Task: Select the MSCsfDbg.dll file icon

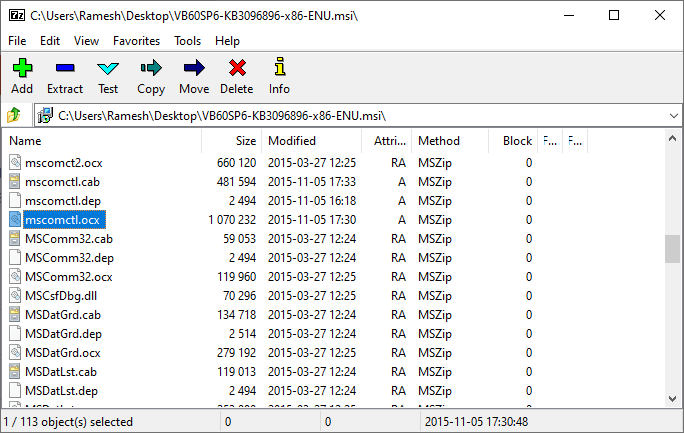Action: click(15, 296)
